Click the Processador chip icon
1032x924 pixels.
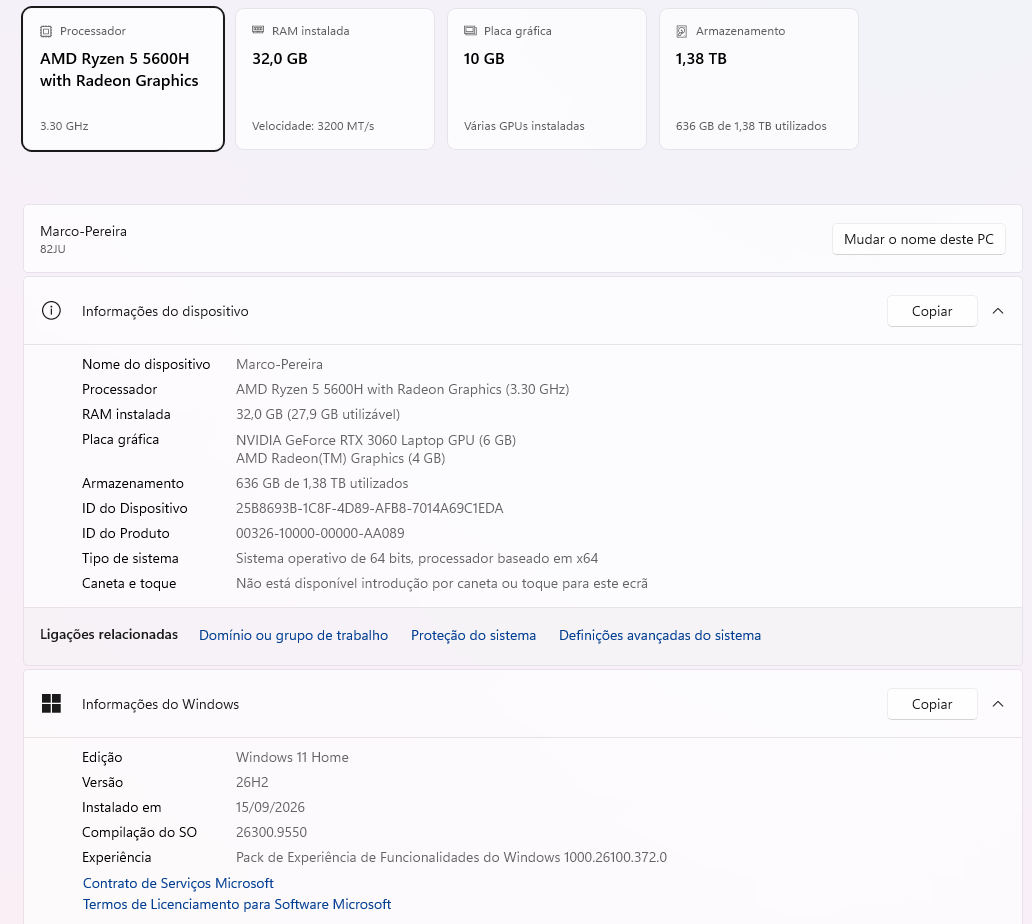click(46, 31)
